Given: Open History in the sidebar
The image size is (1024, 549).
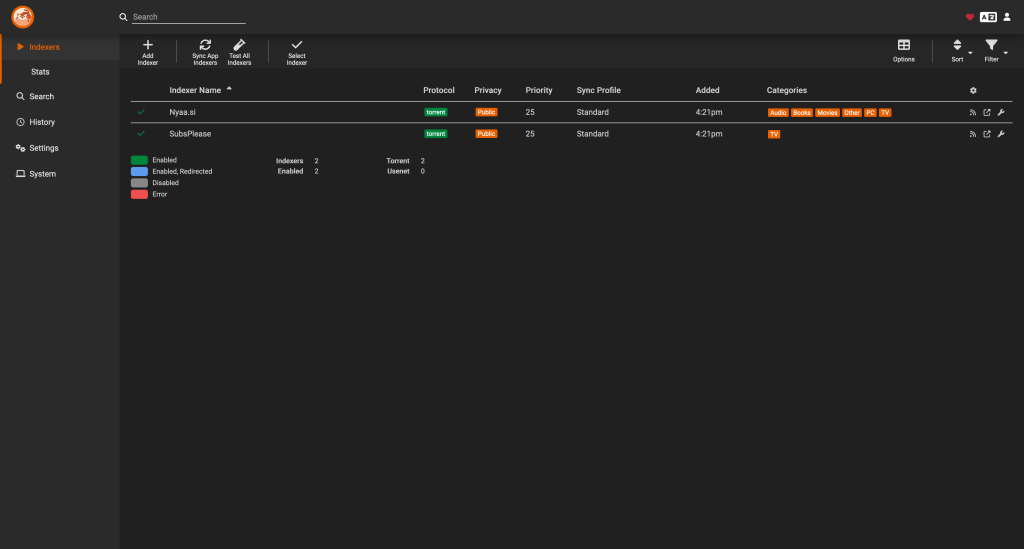Looking at the screenshot, I should tap(60, 122).
